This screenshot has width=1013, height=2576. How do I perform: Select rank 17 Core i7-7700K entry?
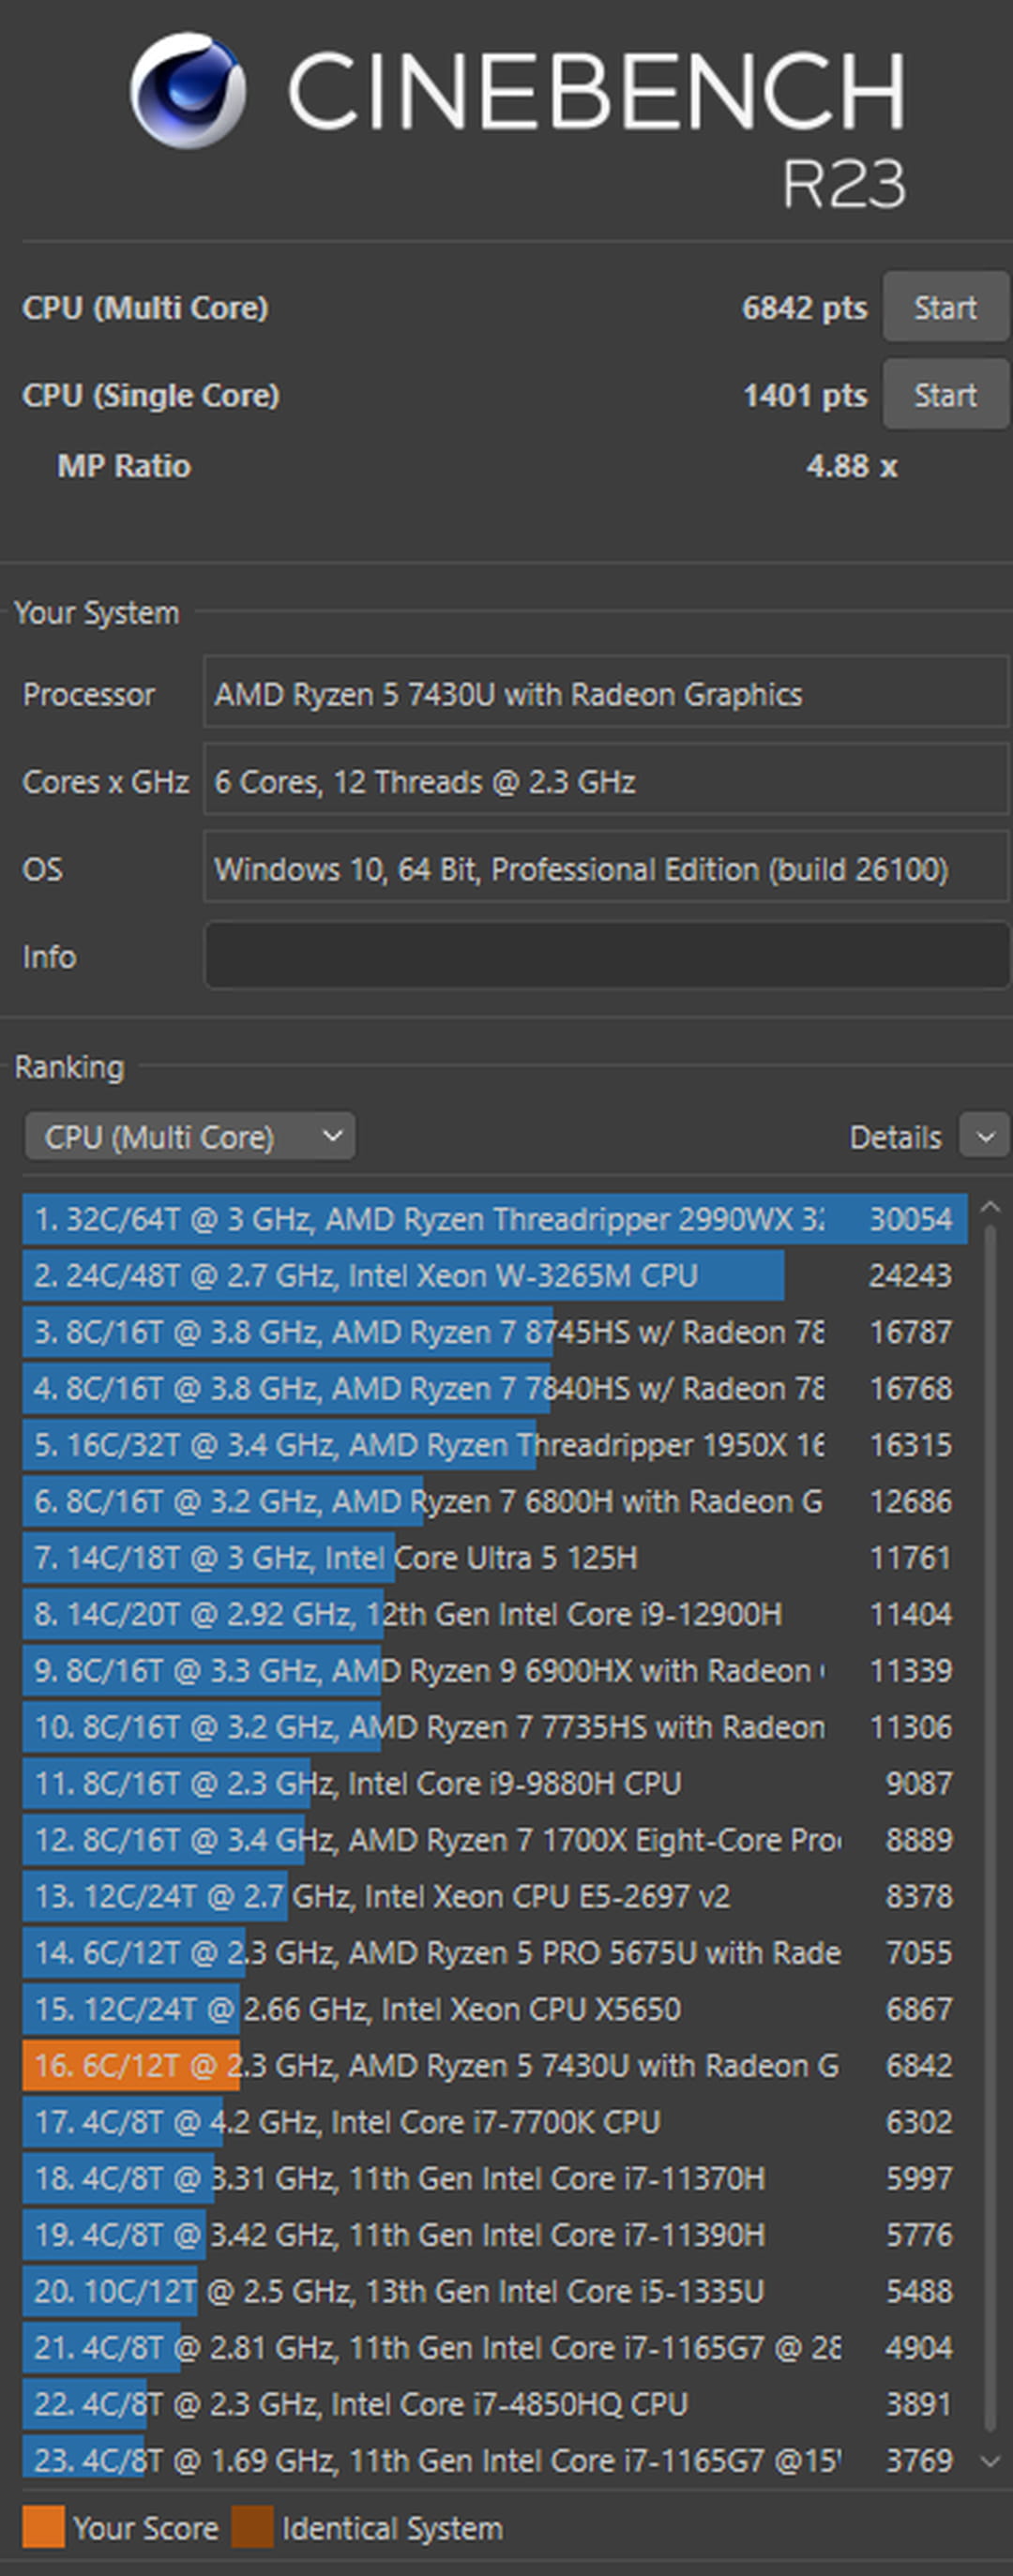pyautogui.click(x=494, y=2122)
